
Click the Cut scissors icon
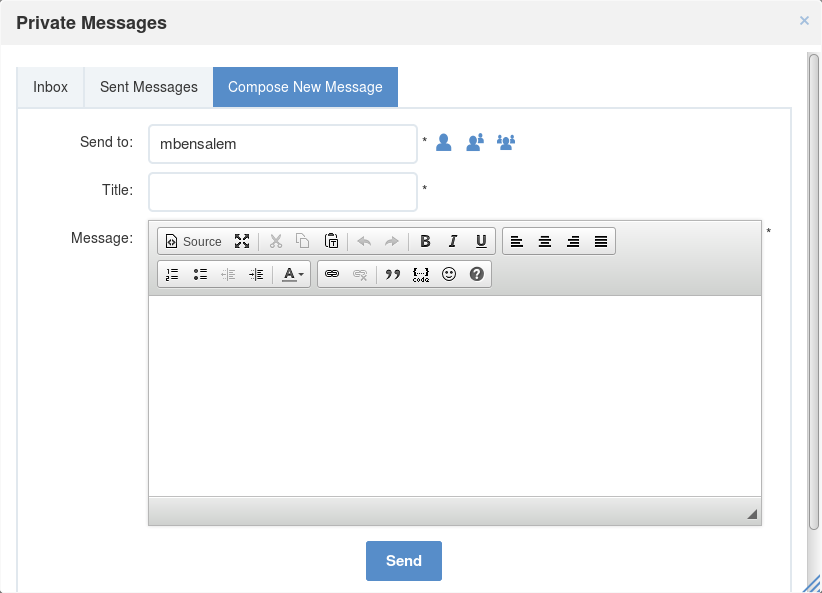[276, 241]
